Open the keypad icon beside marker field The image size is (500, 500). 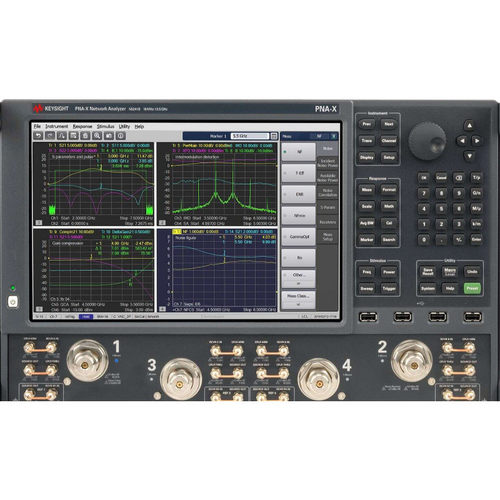274,136
